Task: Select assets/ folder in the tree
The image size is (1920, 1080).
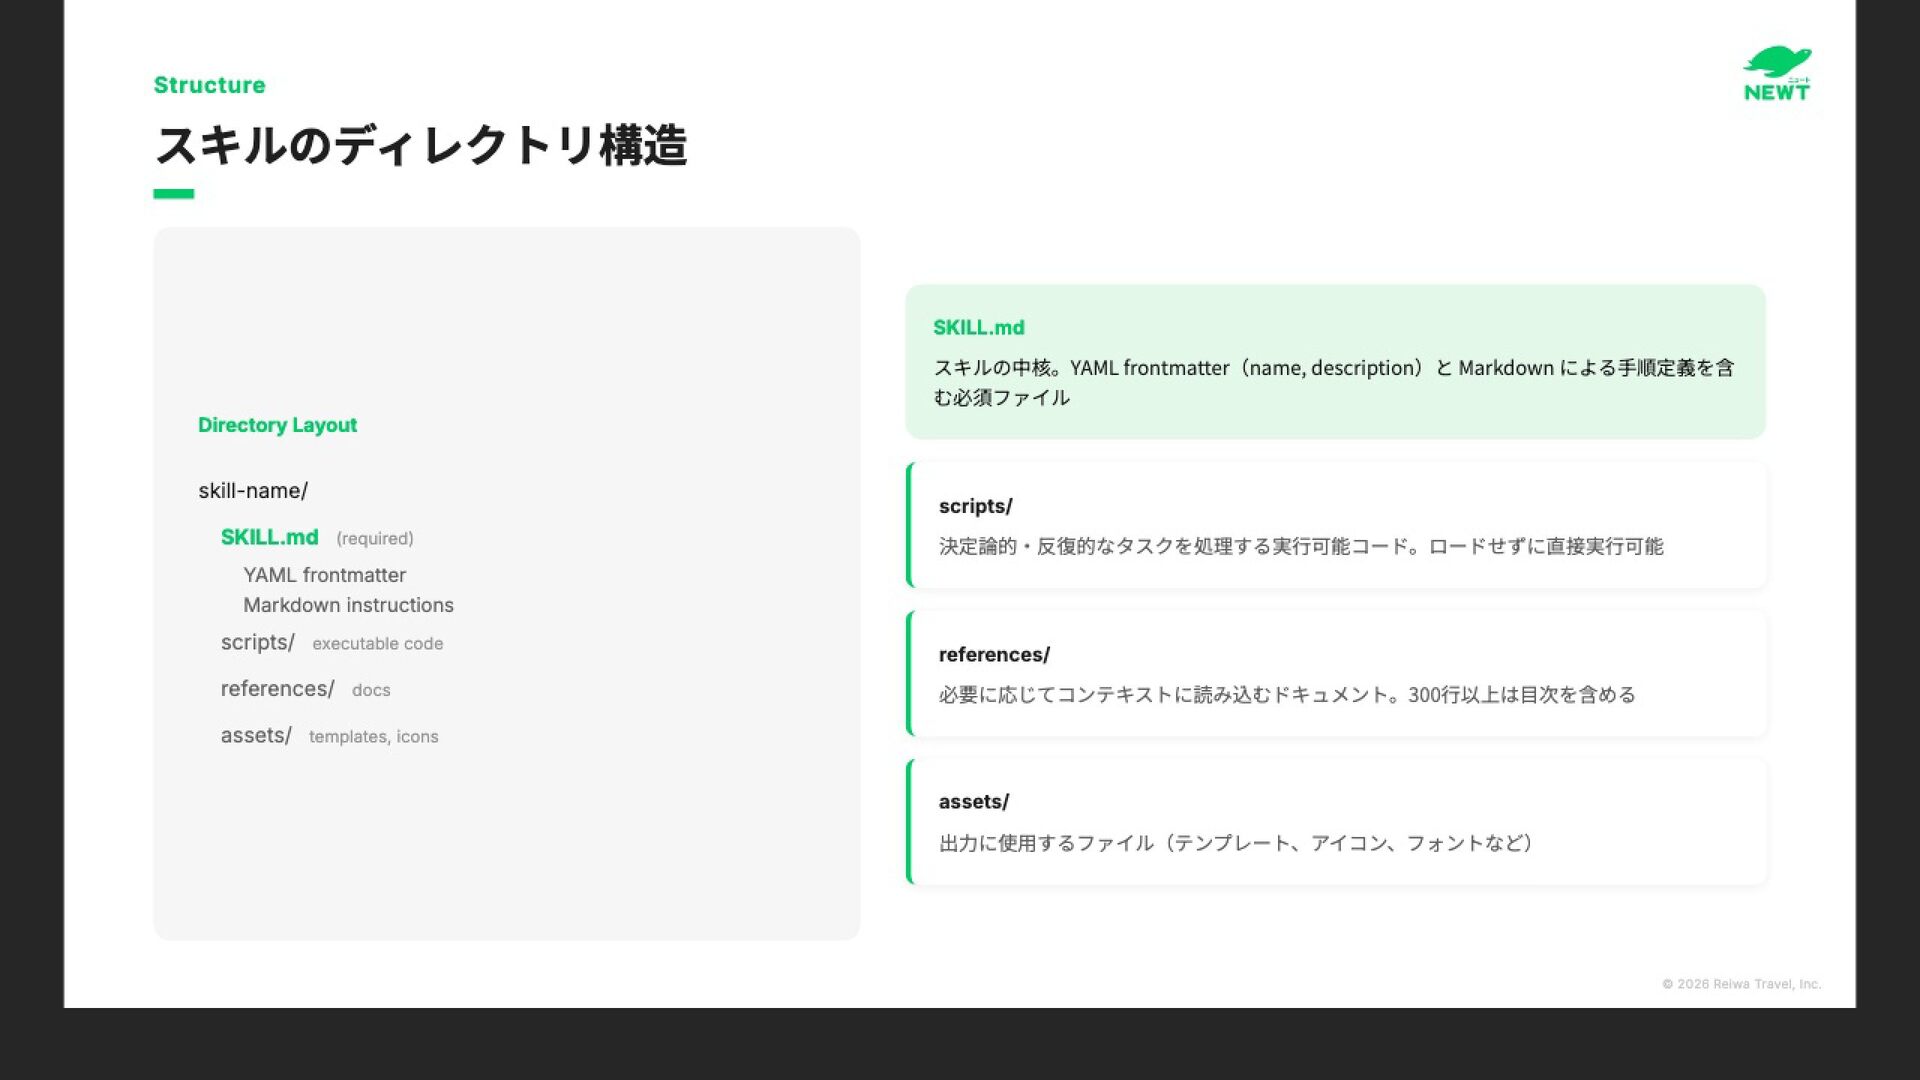Action: [256, 735]
